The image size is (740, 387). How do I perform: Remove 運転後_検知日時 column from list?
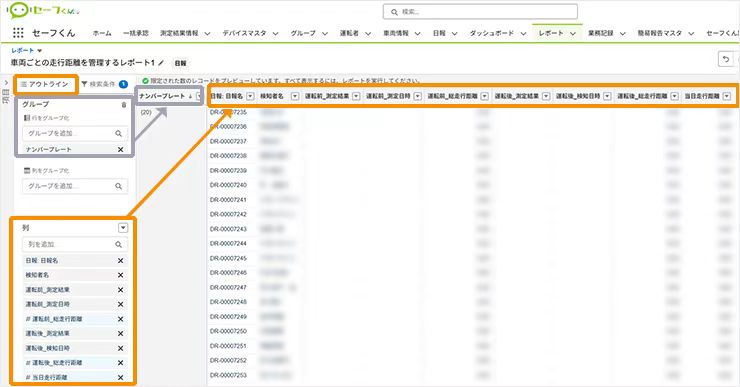click(120, 348)
